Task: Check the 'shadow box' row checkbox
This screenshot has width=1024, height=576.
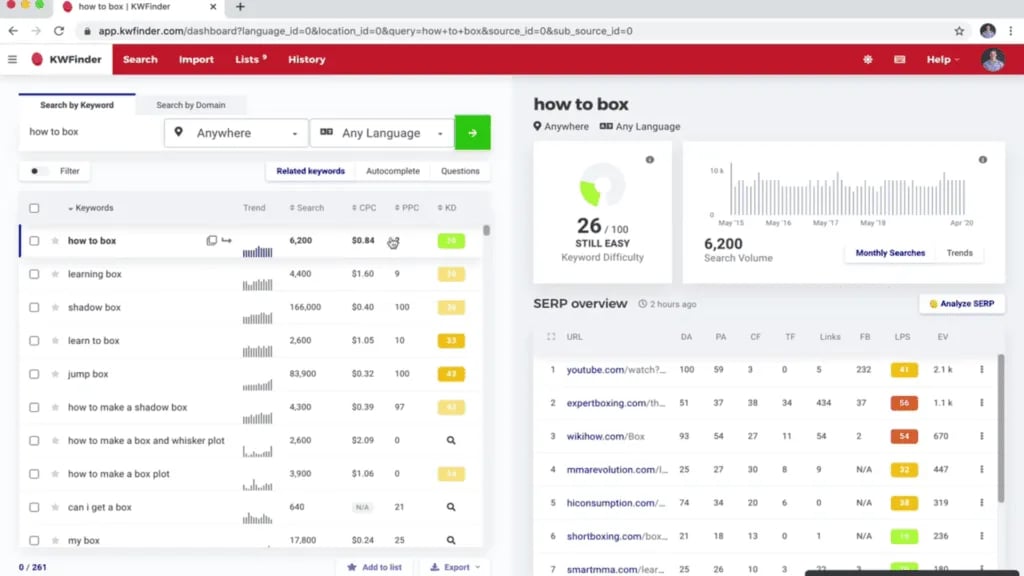Action: point(34,308)
